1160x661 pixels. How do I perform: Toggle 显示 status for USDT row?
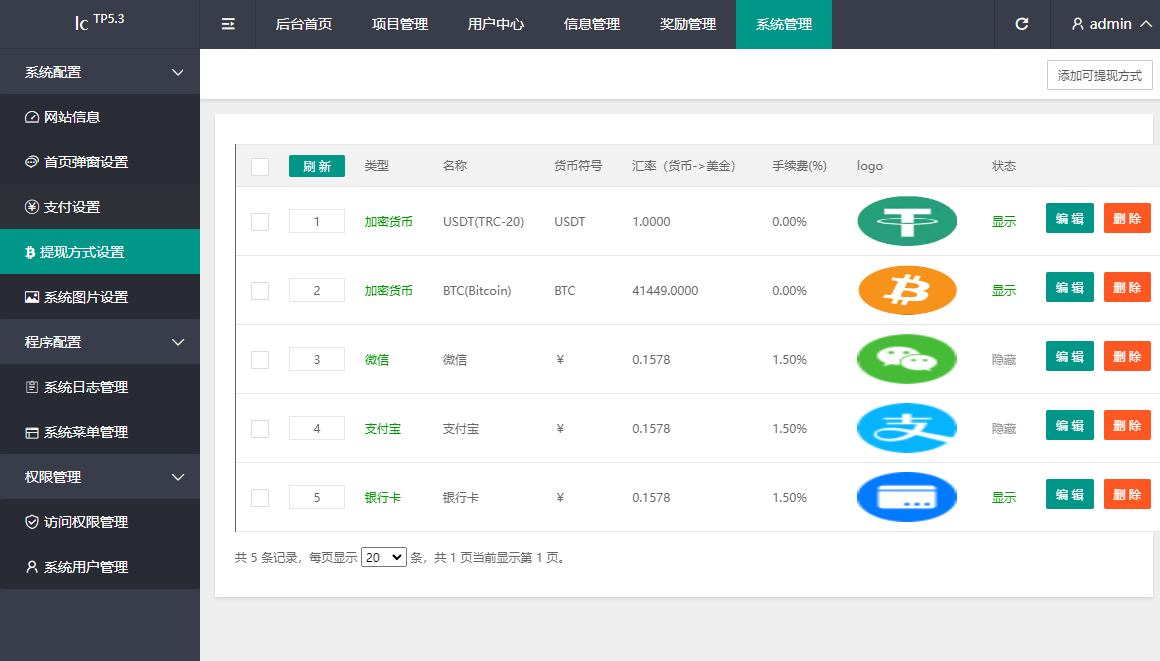coord(1004,221)
